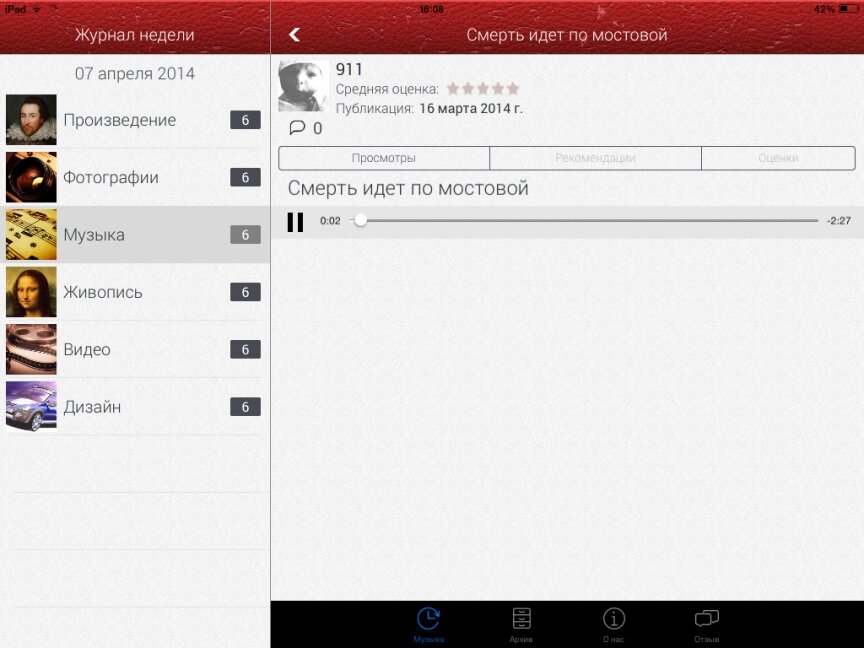Viewport: 864px width, 648px height.
Task: Click the author name 911
Action: (x=349, y=69)
